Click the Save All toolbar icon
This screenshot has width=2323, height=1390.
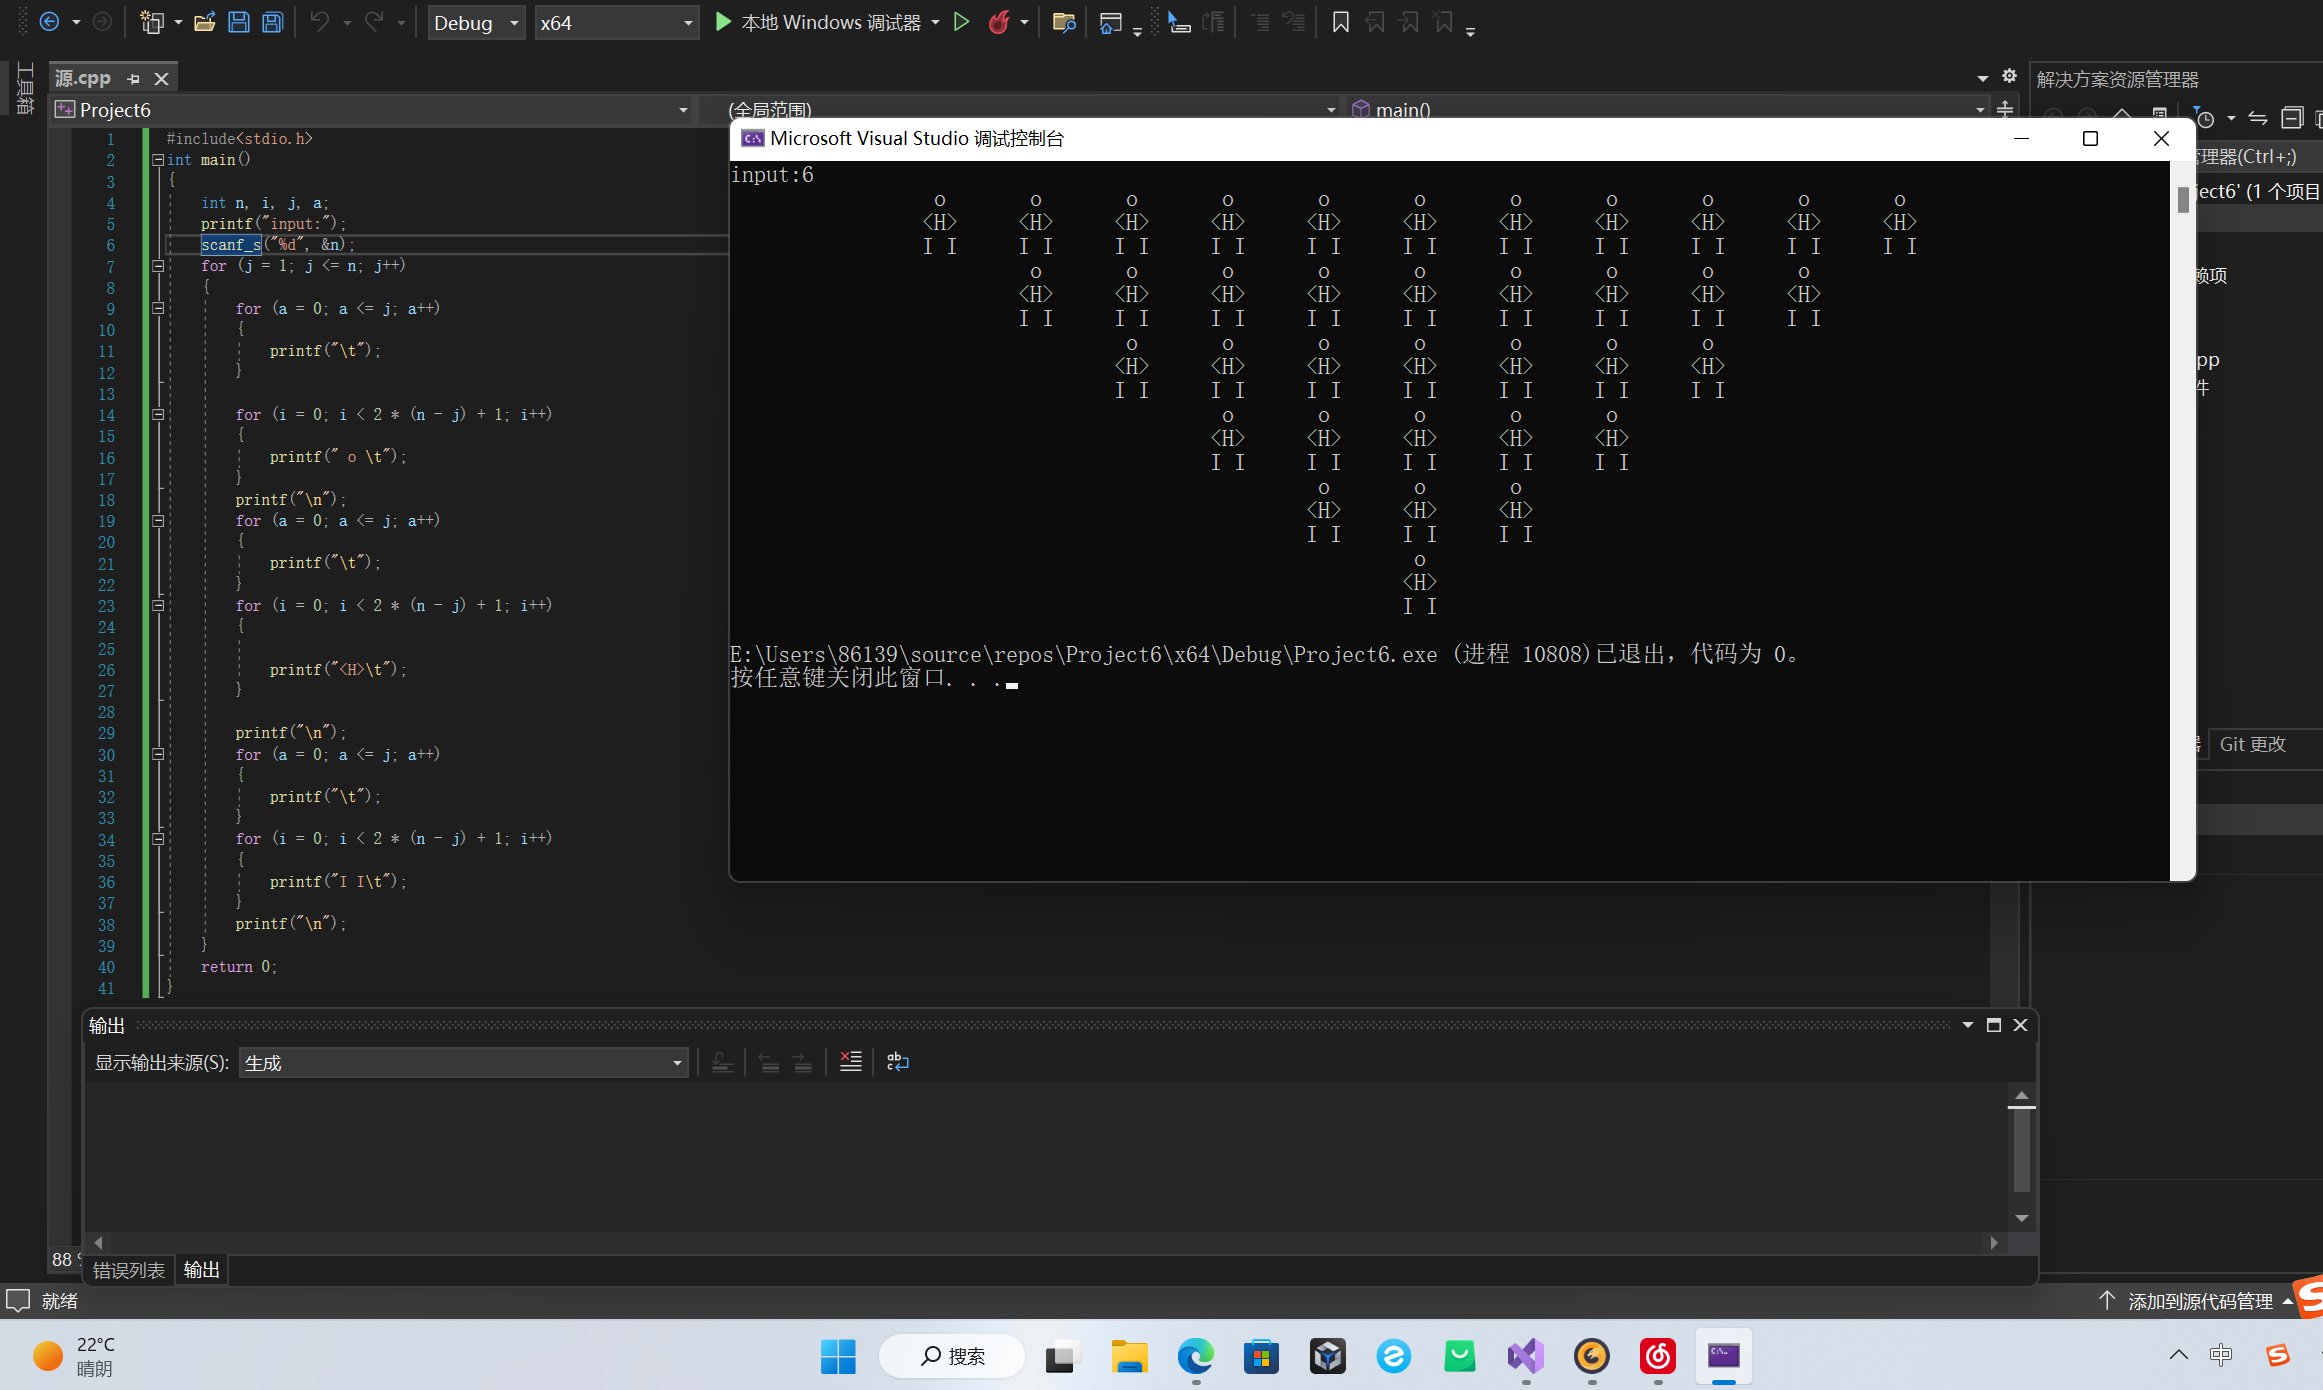pyautogui.click(x=272, y=22)
